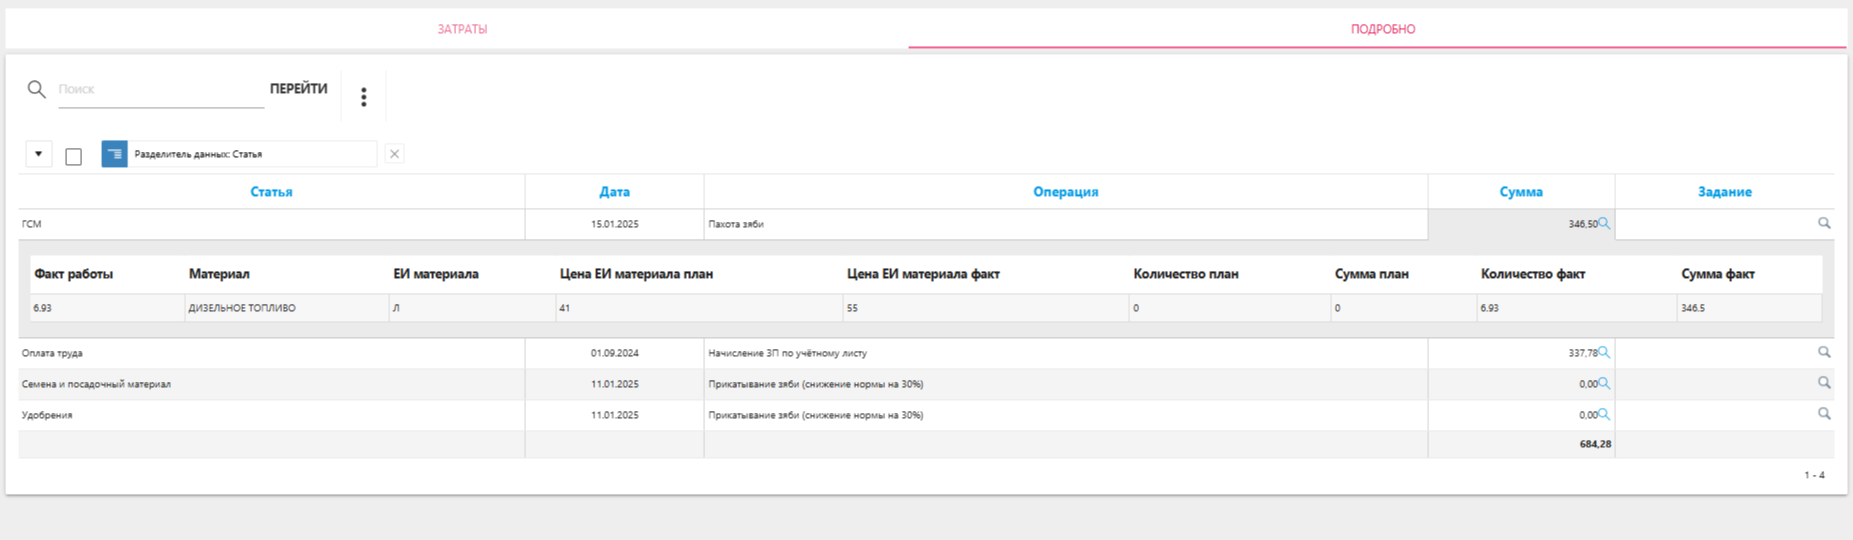Click magnifier next to sum 337,78
Image resolution: width=1853 pixels, height=540 pixels.
click(x=1604, y=353)
